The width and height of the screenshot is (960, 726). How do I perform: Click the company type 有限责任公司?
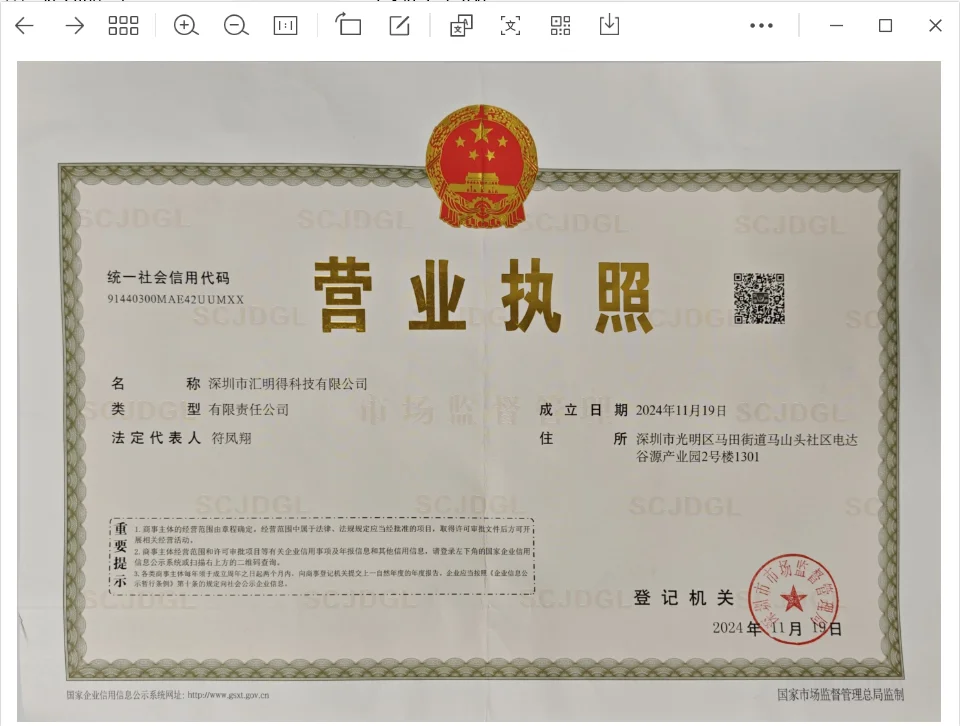point(249,410)
